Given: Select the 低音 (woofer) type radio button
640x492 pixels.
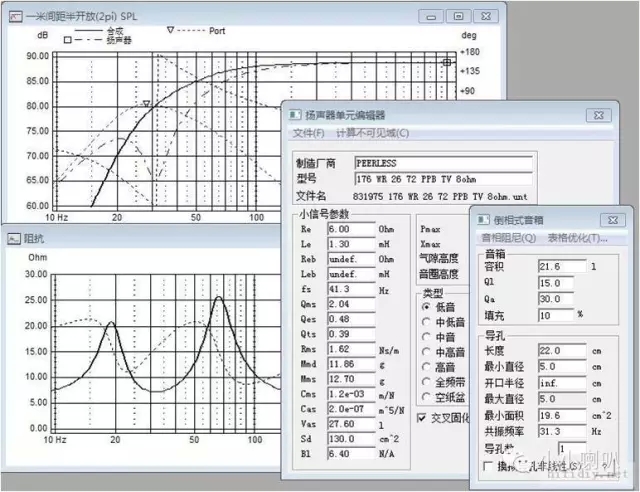Looking at the screenshot, I should [x=425, y=306].
